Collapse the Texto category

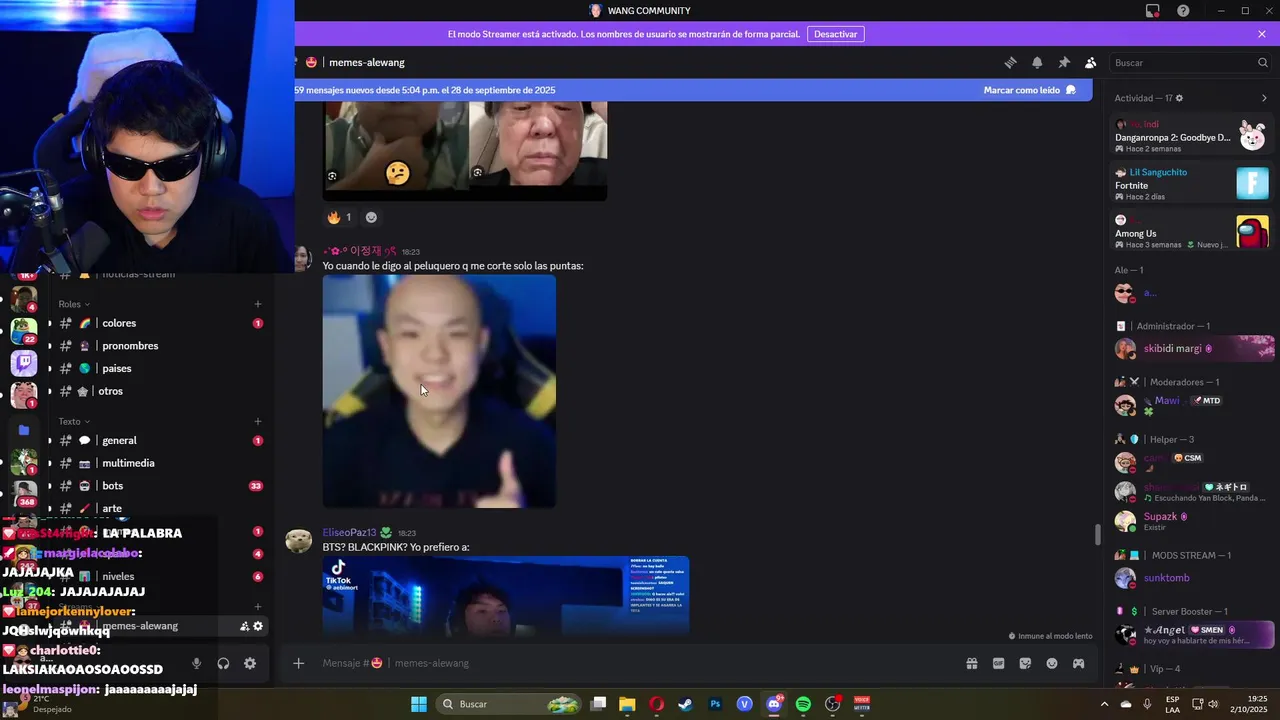74,421
